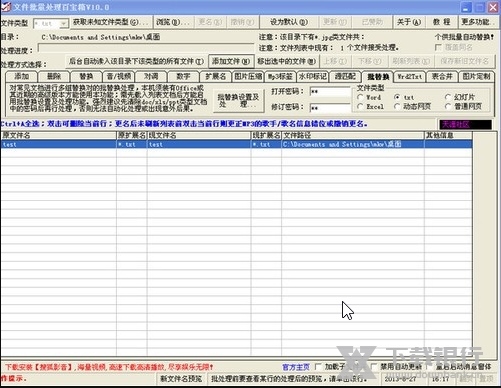
Task: Click the 其他信息 column header
Action: 448,135
